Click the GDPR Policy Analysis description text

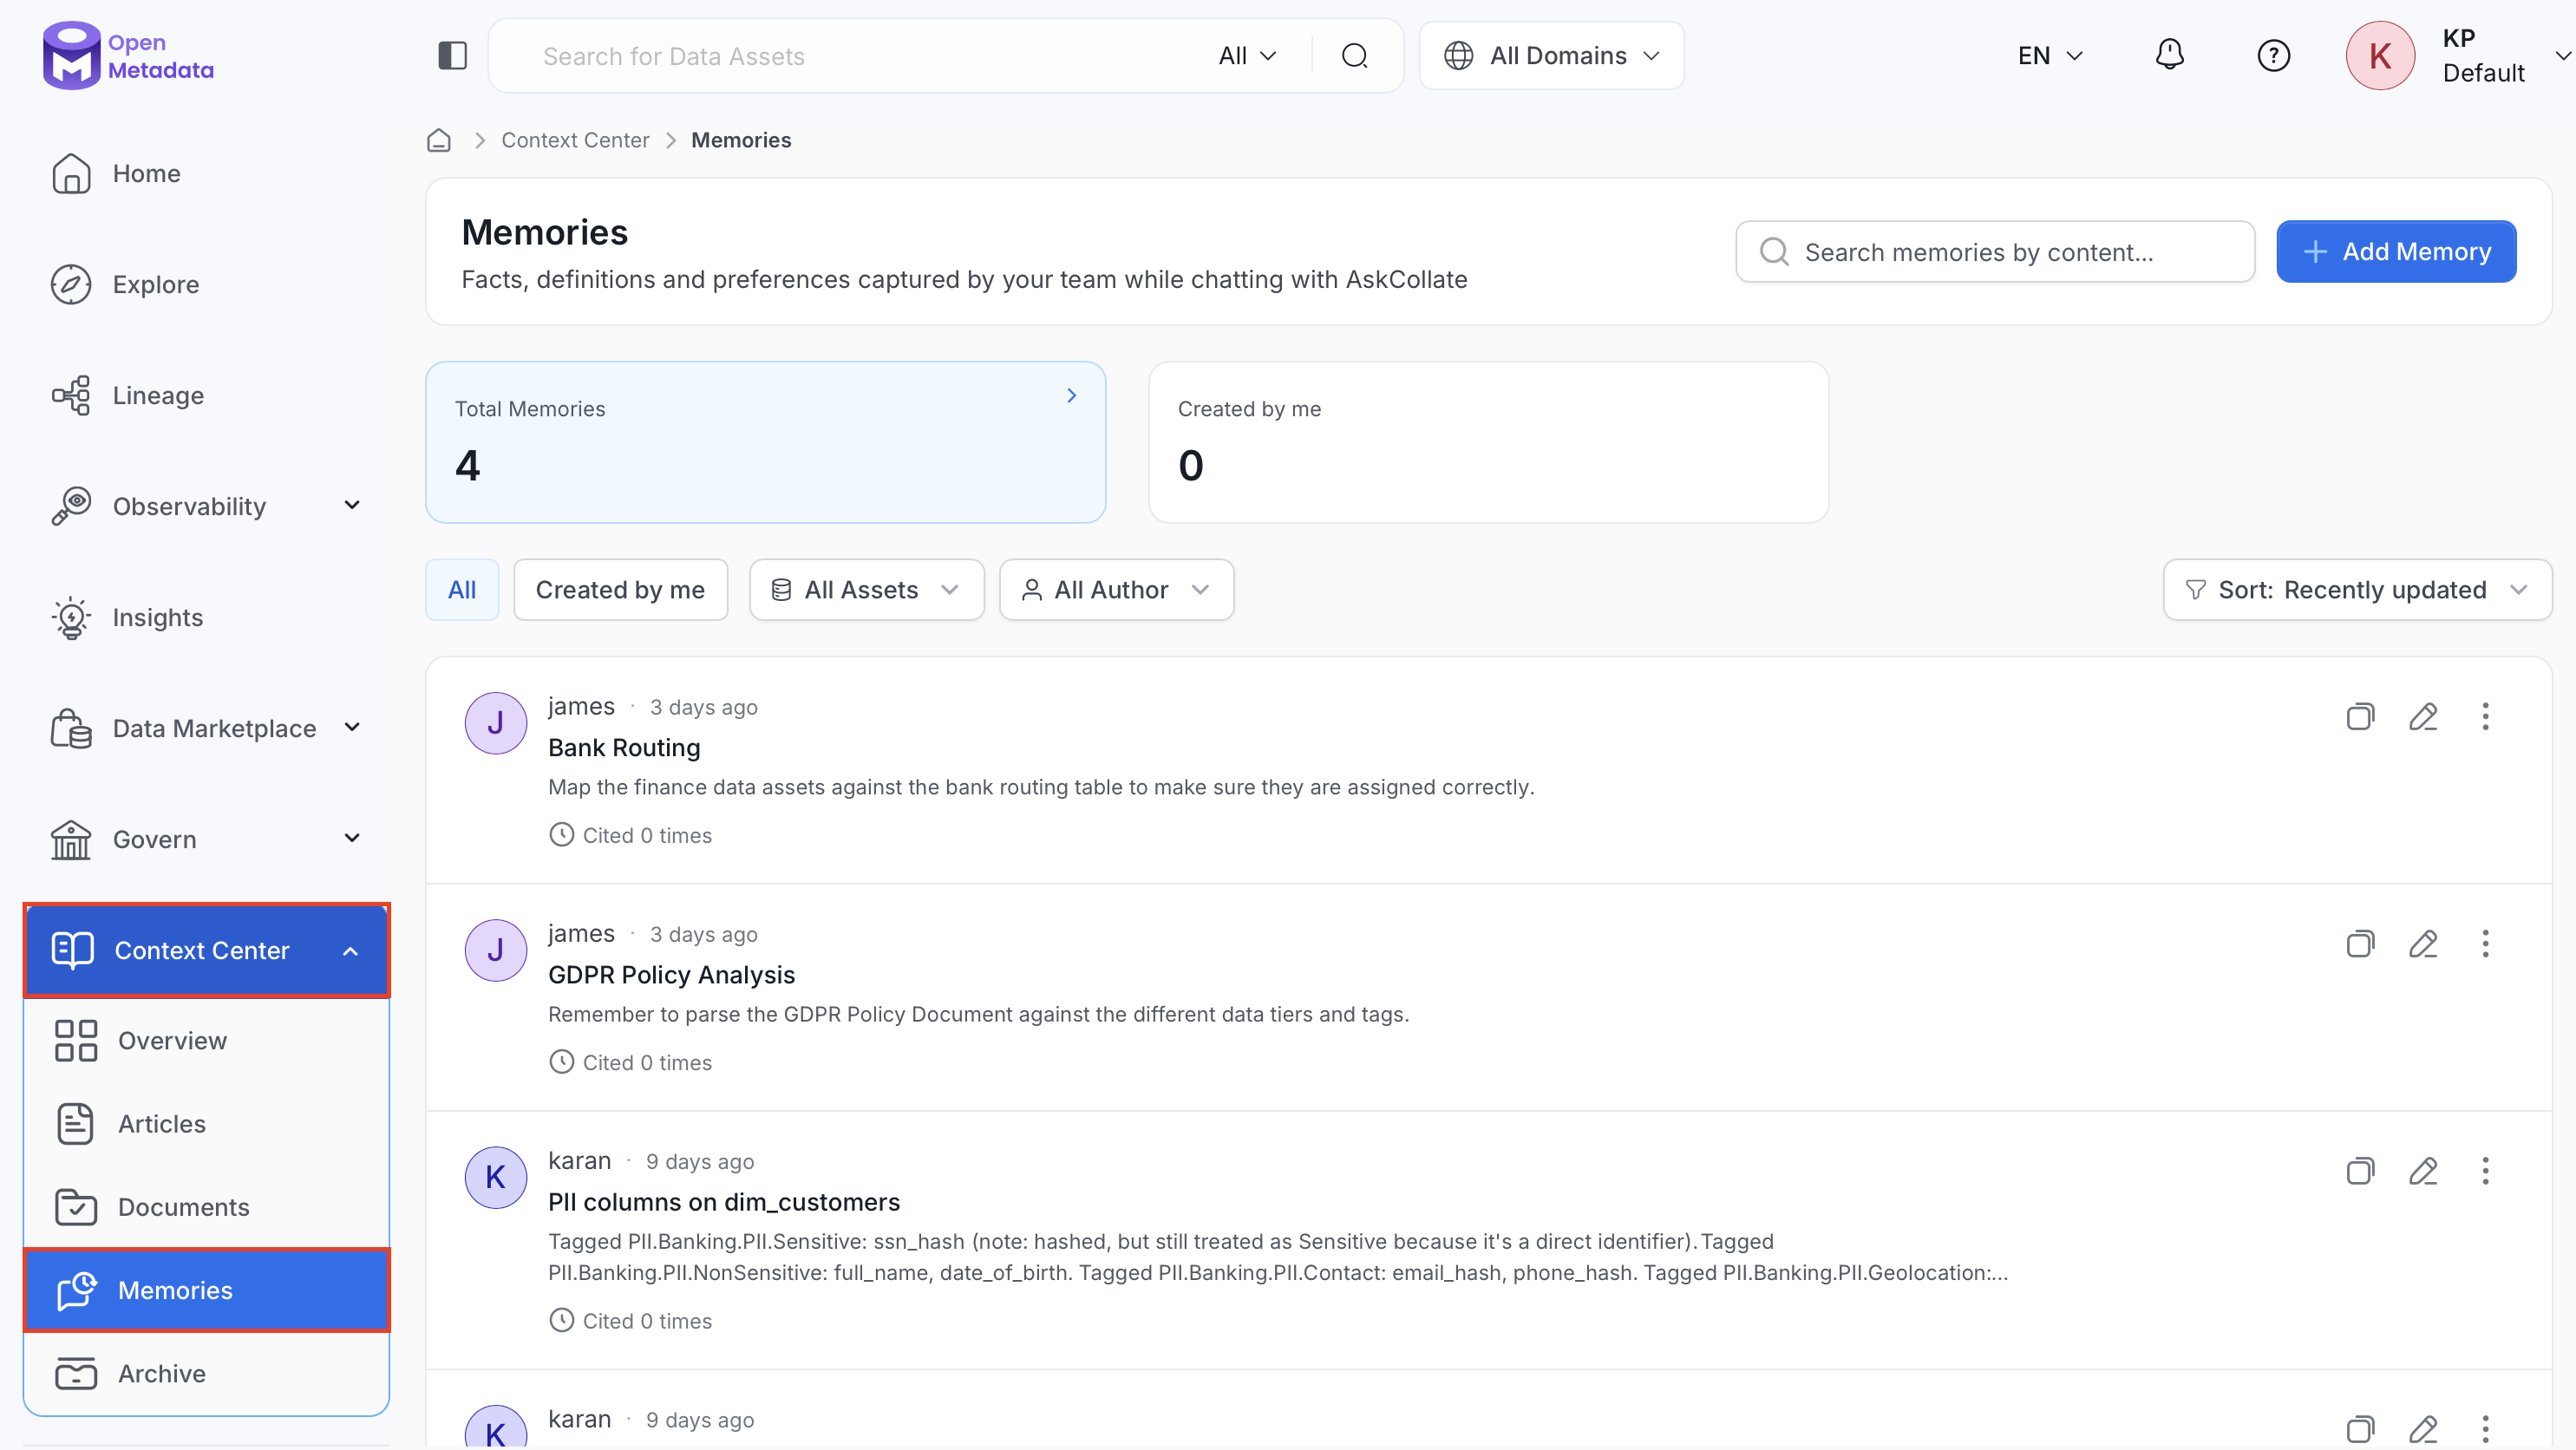[x=978, y=1015]
